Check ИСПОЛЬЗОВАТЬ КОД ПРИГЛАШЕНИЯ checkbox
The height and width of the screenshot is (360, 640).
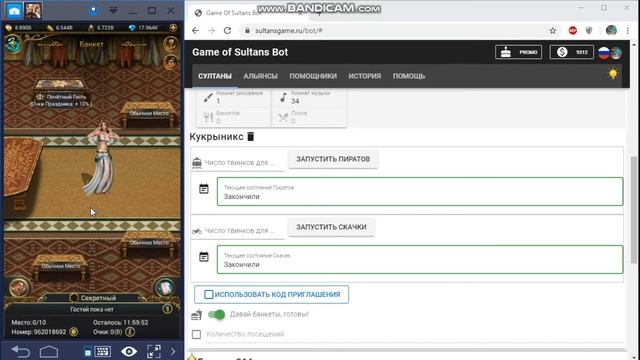209,294
